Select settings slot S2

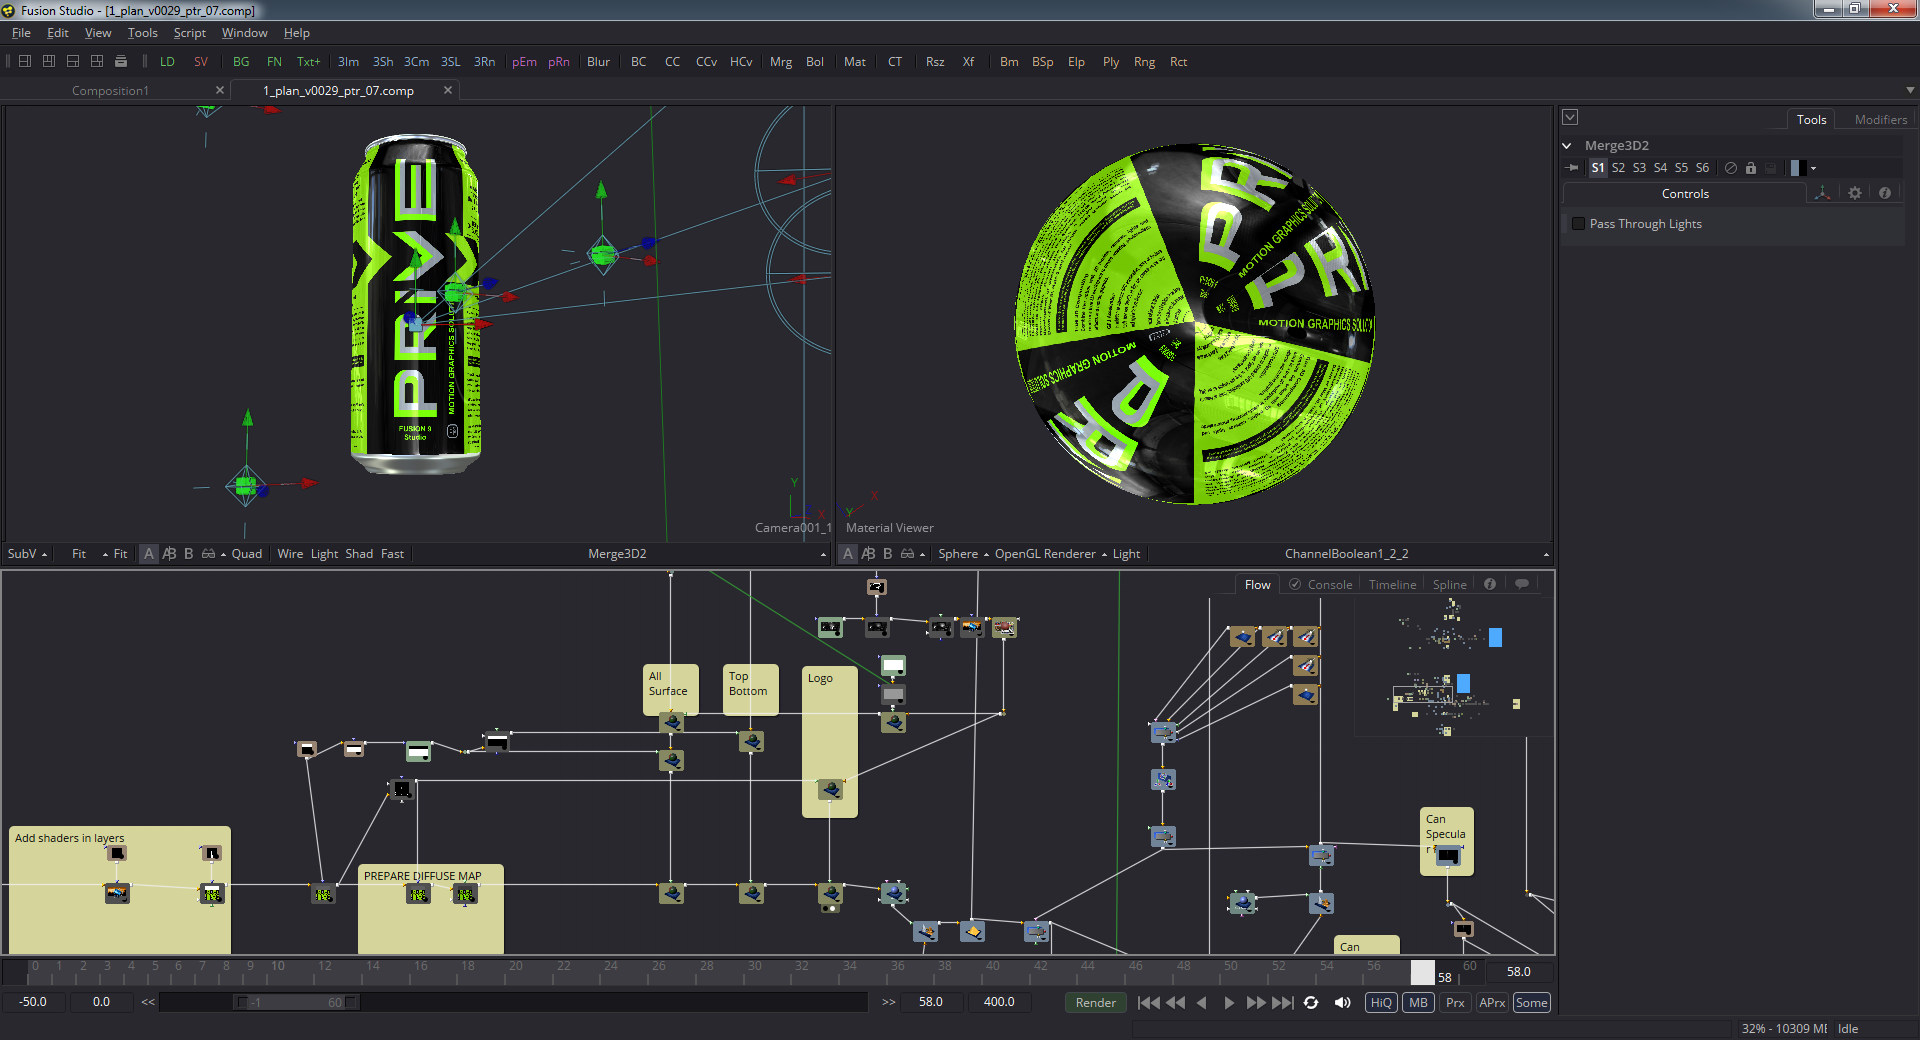click(1618, 168)
